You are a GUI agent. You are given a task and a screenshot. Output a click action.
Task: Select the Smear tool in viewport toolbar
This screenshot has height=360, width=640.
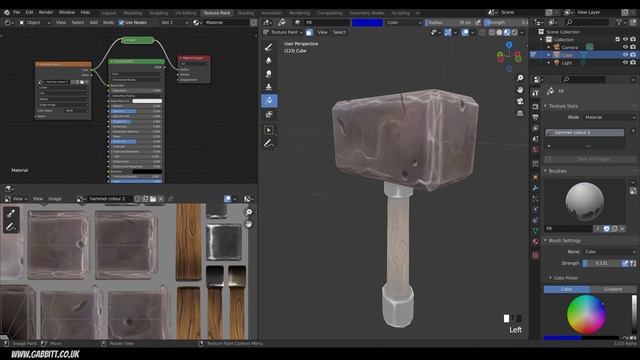(269, 74)
